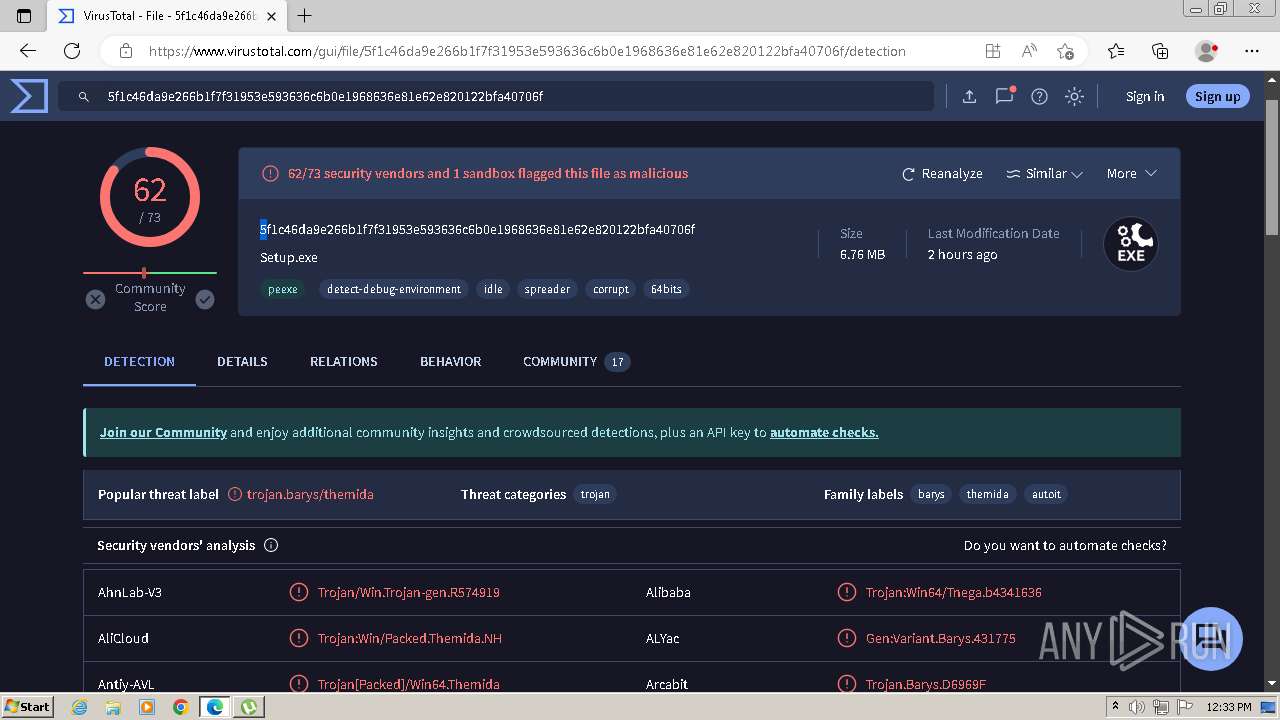1280x720 pixels.
Task: Open Chrome from the taskbar
Action: [x=180, y=707]
